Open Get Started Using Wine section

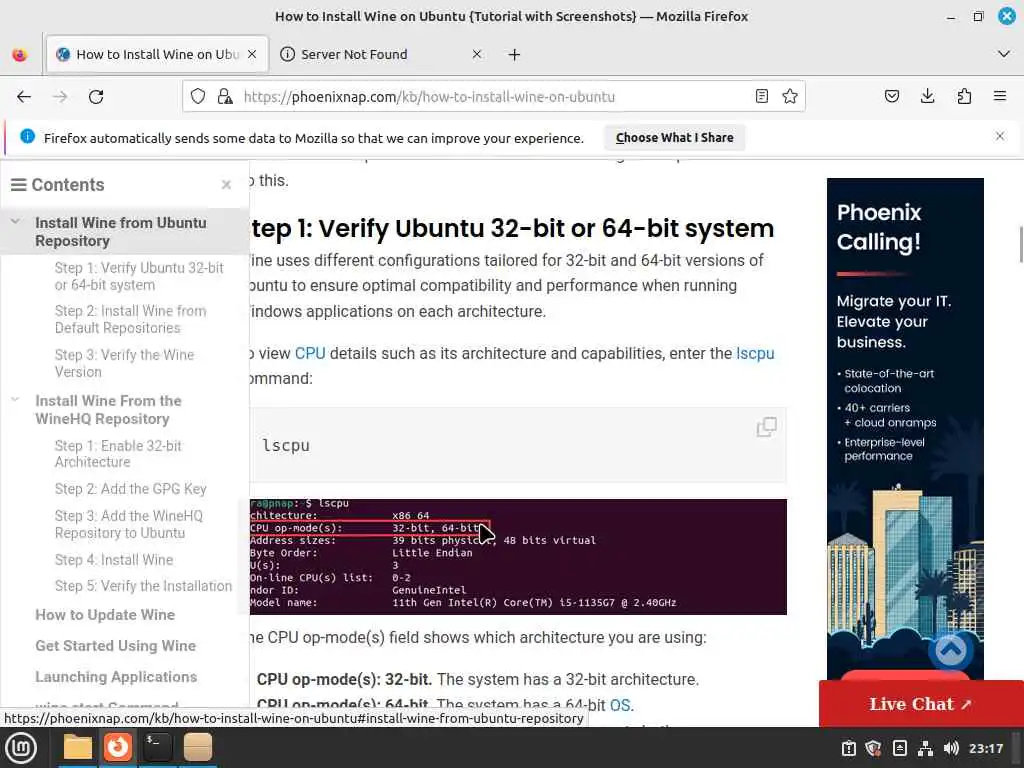(x=116, y=646)
